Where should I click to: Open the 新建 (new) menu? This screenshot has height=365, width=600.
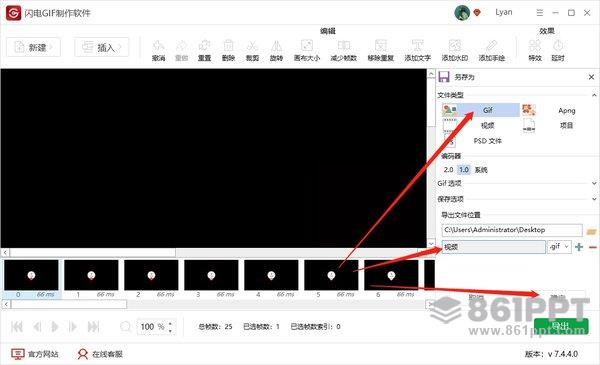[x=34, y=47]
